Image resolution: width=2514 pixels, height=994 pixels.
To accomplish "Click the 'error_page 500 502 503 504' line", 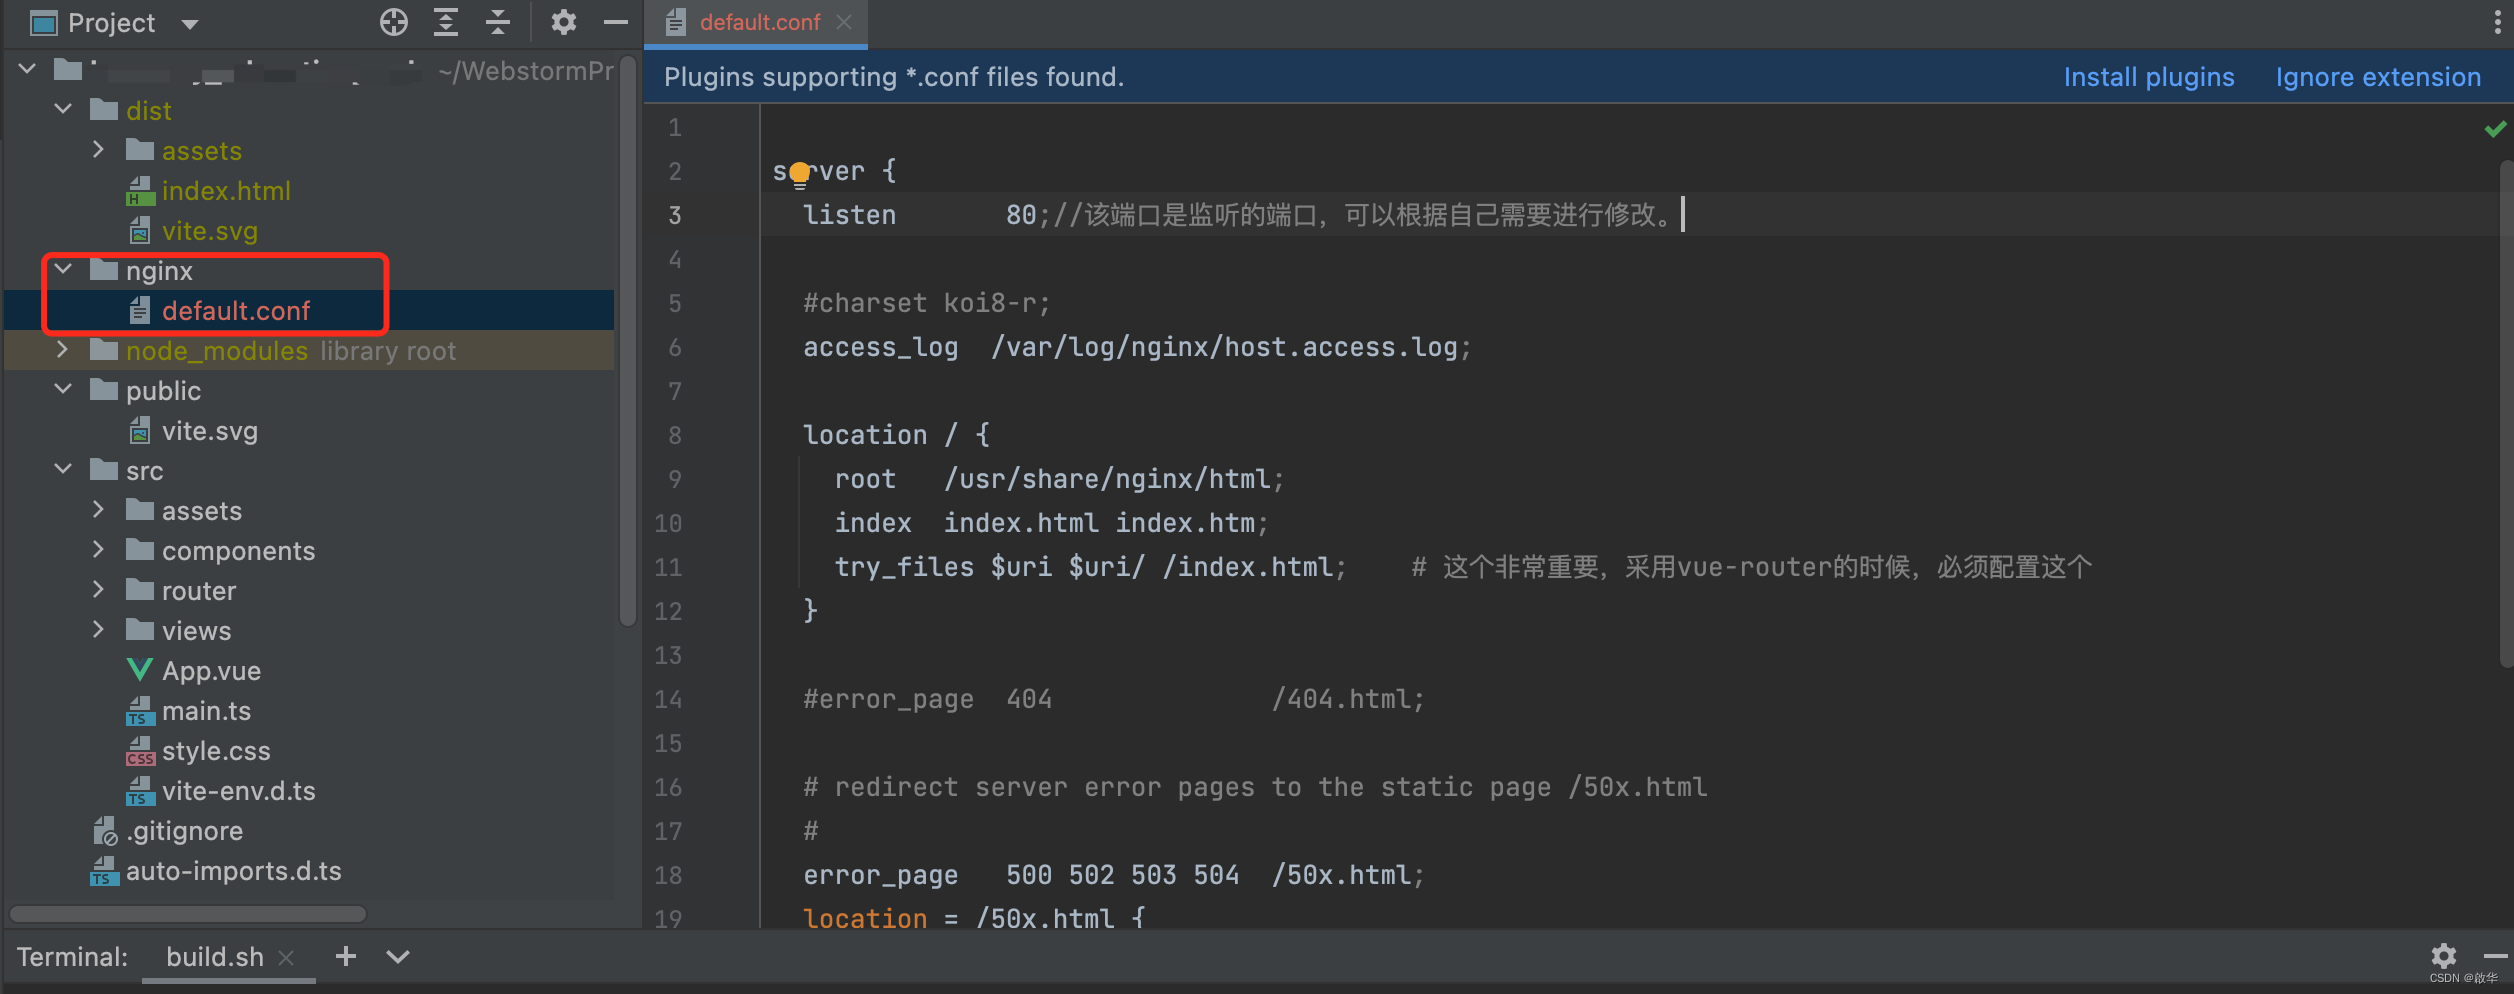I will pyautogui.click(x=1114, y=875).
